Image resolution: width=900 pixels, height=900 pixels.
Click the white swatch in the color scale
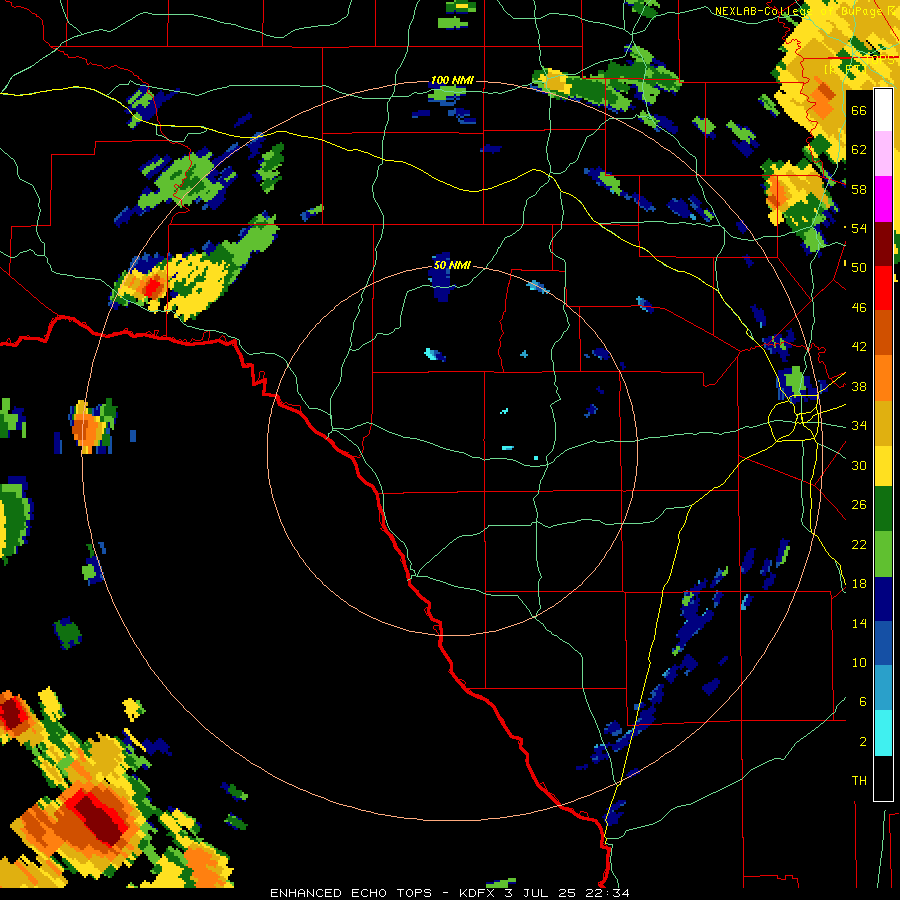point(883,110)
